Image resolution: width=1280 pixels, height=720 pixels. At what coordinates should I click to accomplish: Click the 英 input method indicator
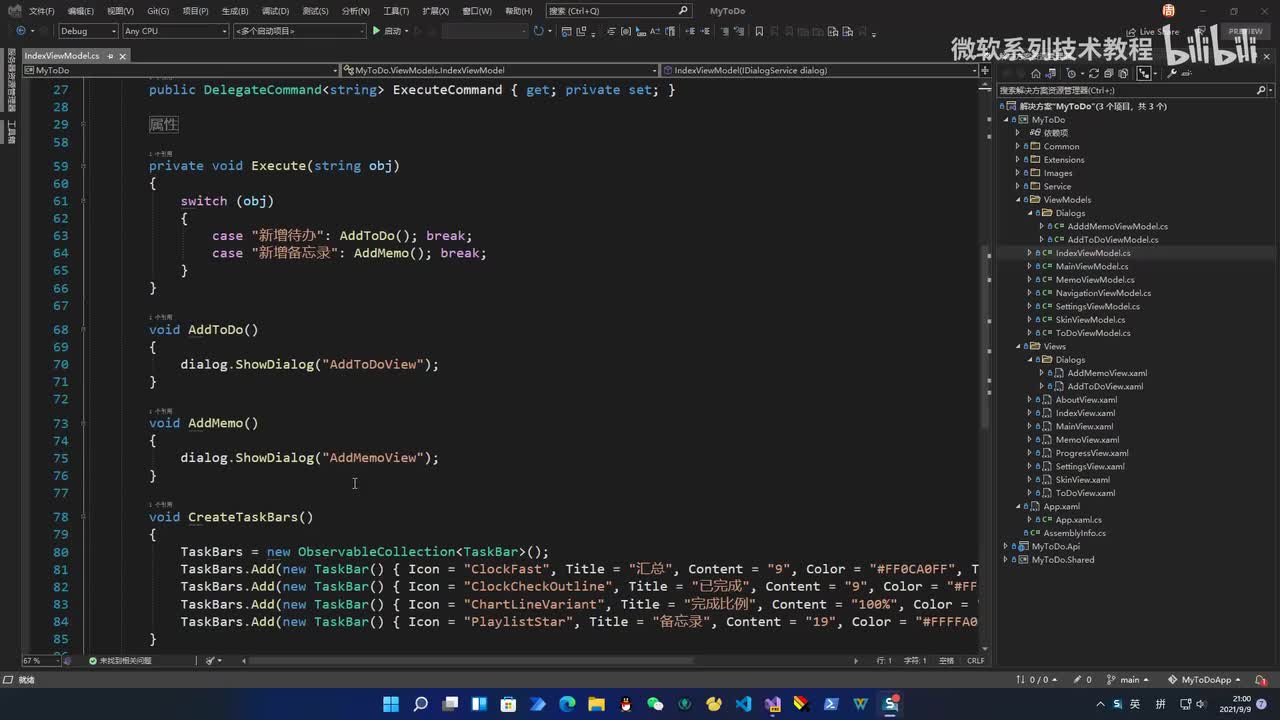[1135, 704]
